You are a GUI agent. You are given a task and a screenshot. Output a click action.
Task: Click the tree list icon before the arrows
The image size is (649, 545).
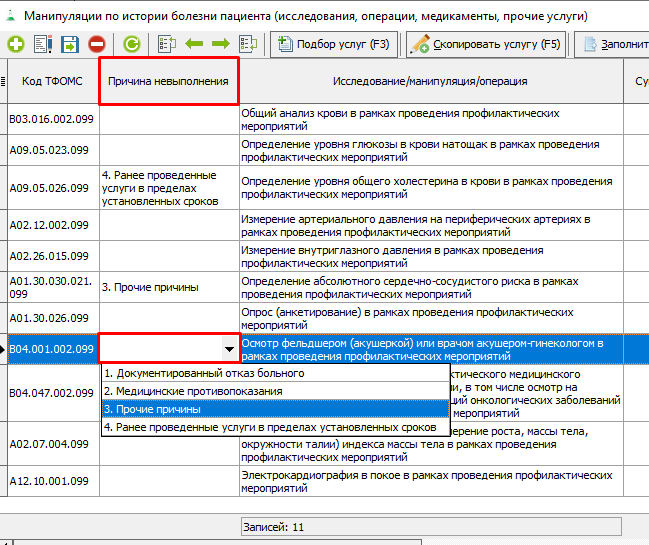click(x=167, y=44)
